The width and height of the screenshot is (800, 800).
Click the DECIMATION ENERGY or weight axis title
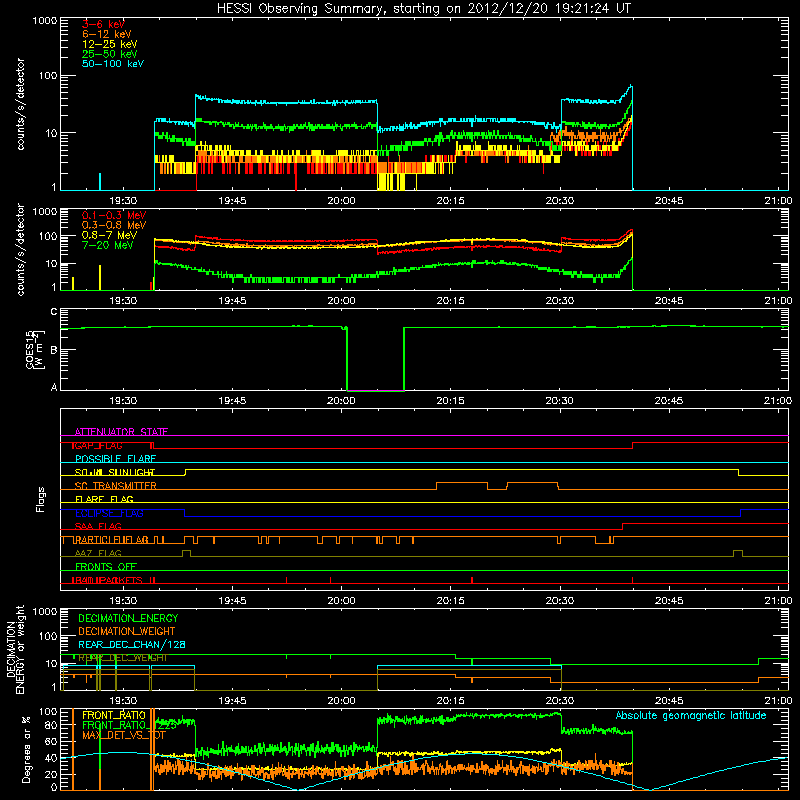(x=15, y=649)
